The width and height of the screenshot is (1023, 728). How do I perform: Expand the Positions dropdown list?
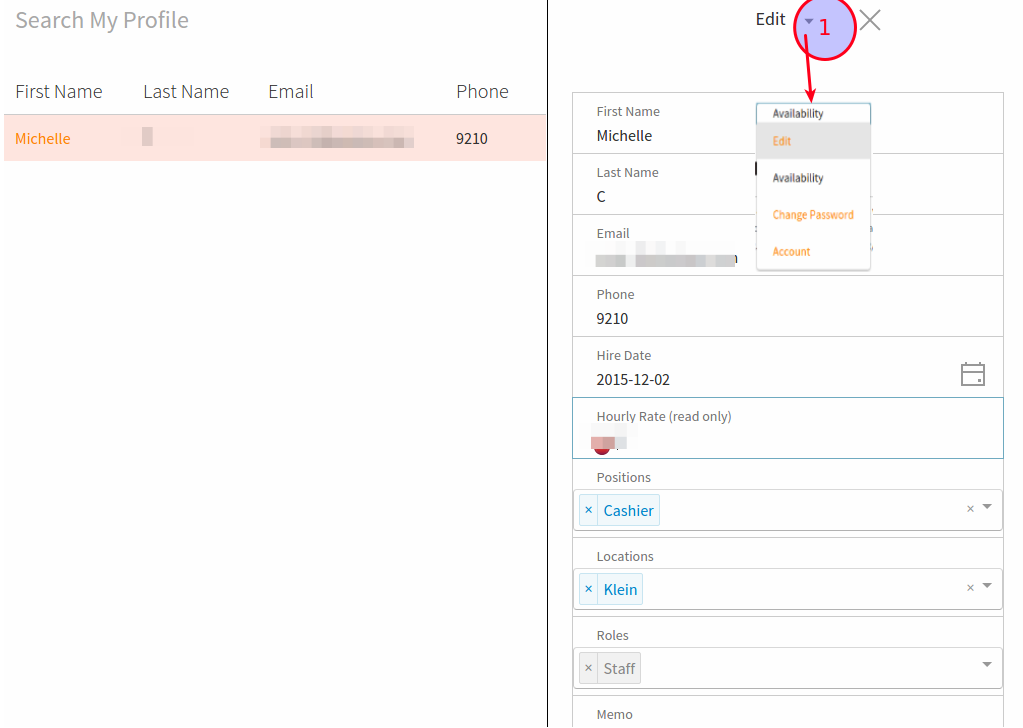click(987, 507)
